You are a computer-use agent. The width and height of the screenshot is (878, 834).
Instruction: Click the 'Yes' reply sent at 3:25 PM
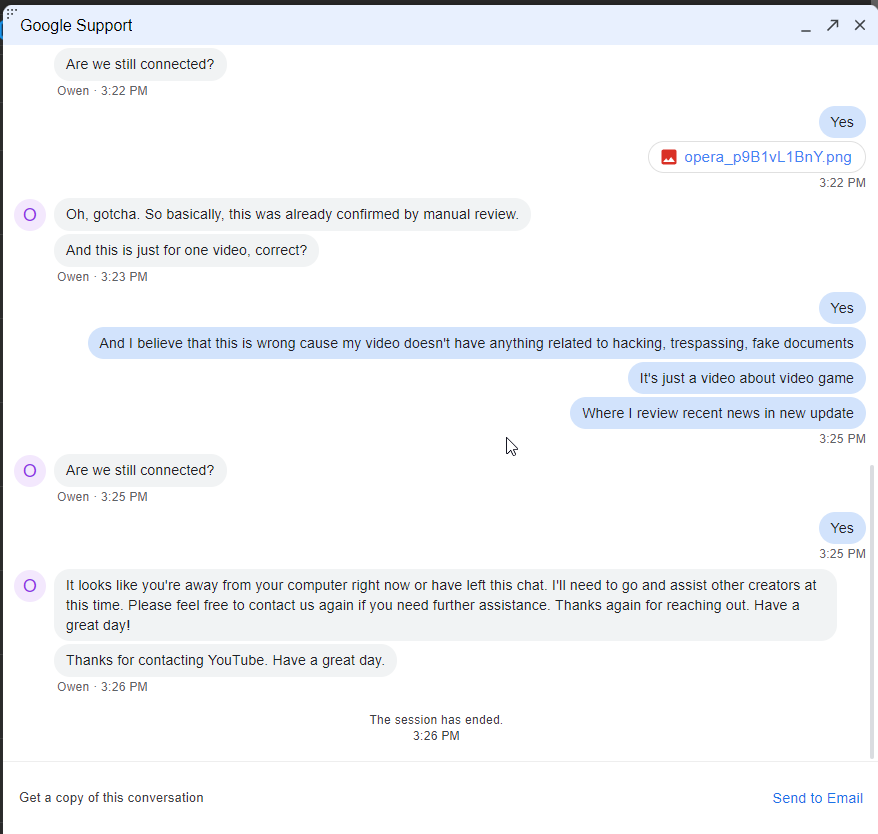tap(842, 528)
